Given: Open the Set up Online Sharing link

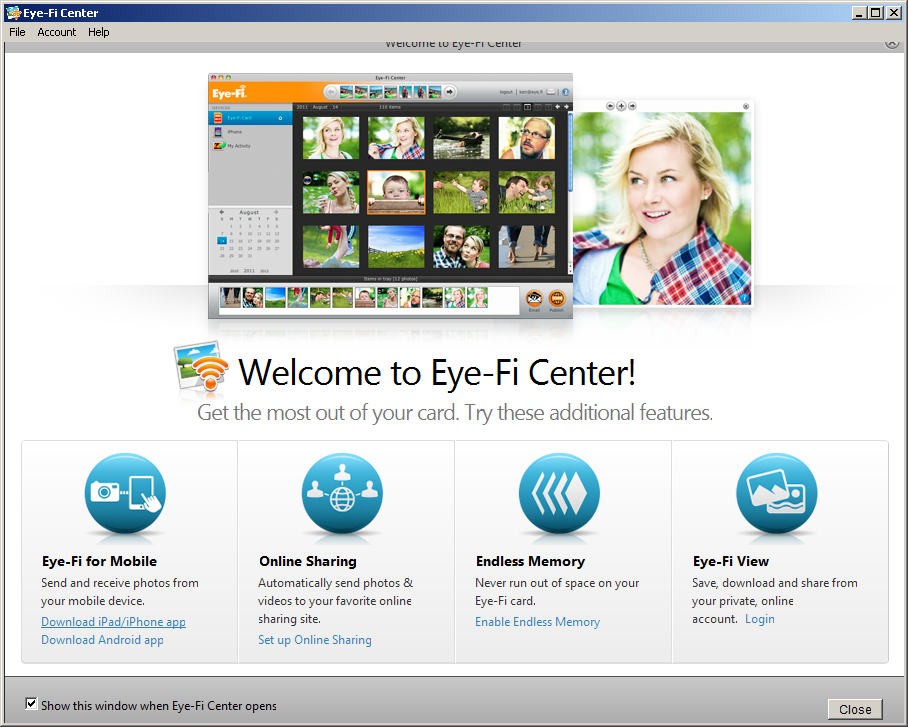Looking at the screenshot, I should pos(314,640).
